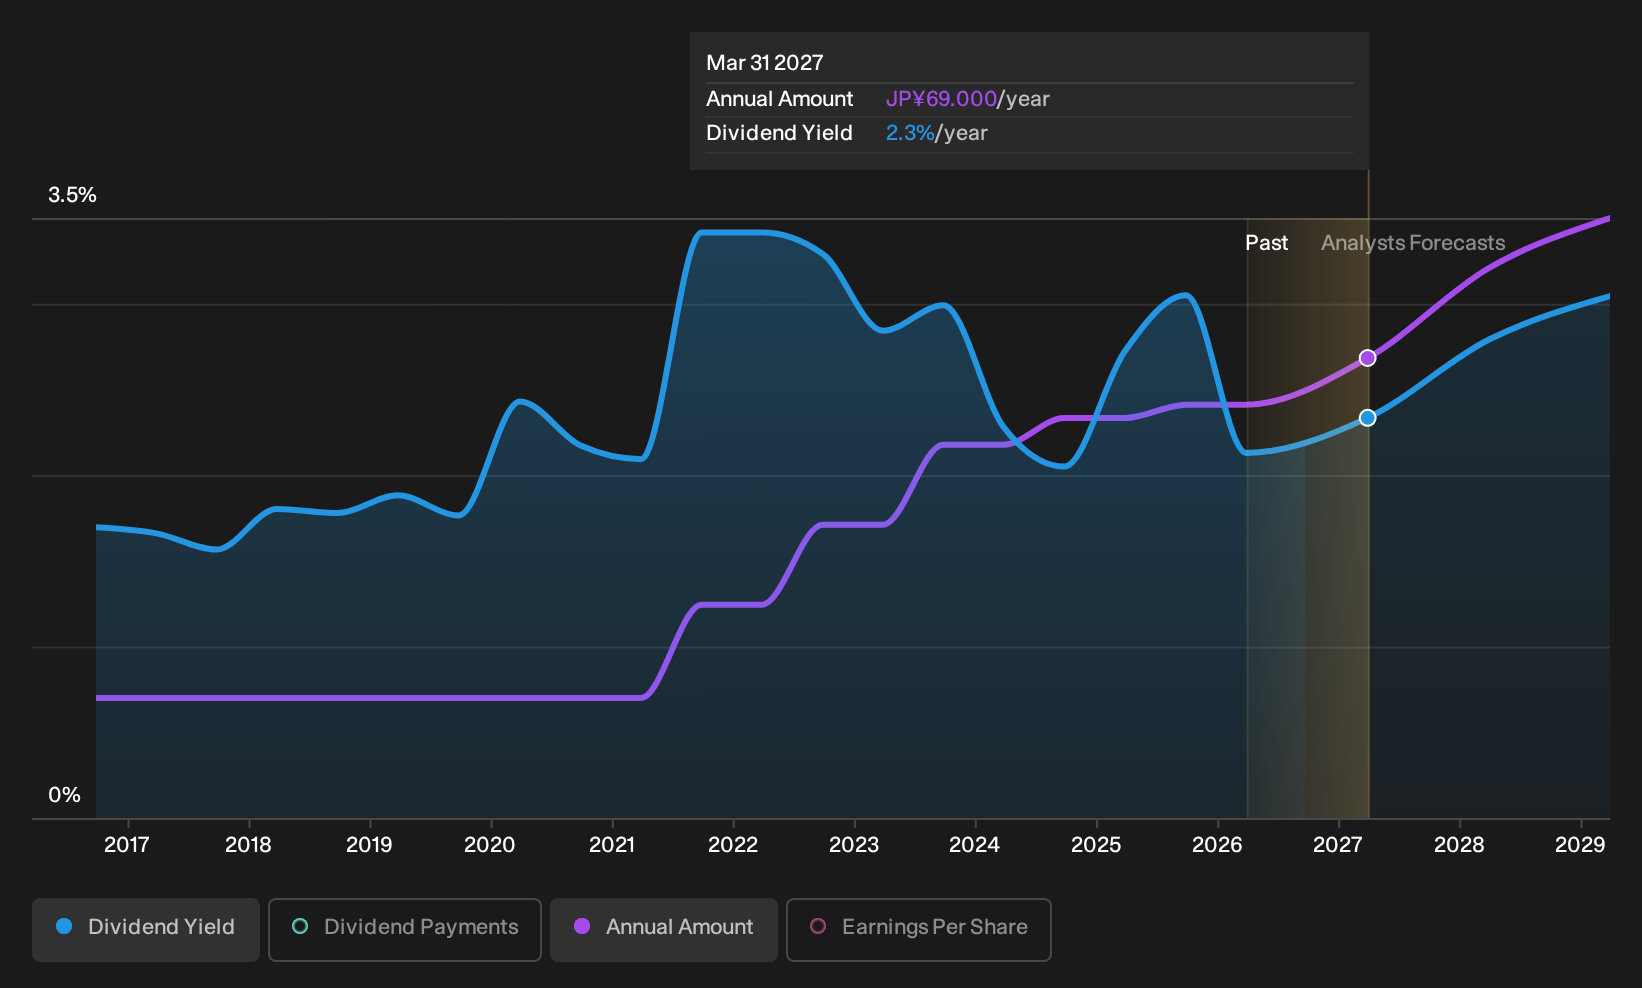Click the blue Dividend Yield legend dot
This screenshot has width=1642, height=988.
click(x=64, y=926)
